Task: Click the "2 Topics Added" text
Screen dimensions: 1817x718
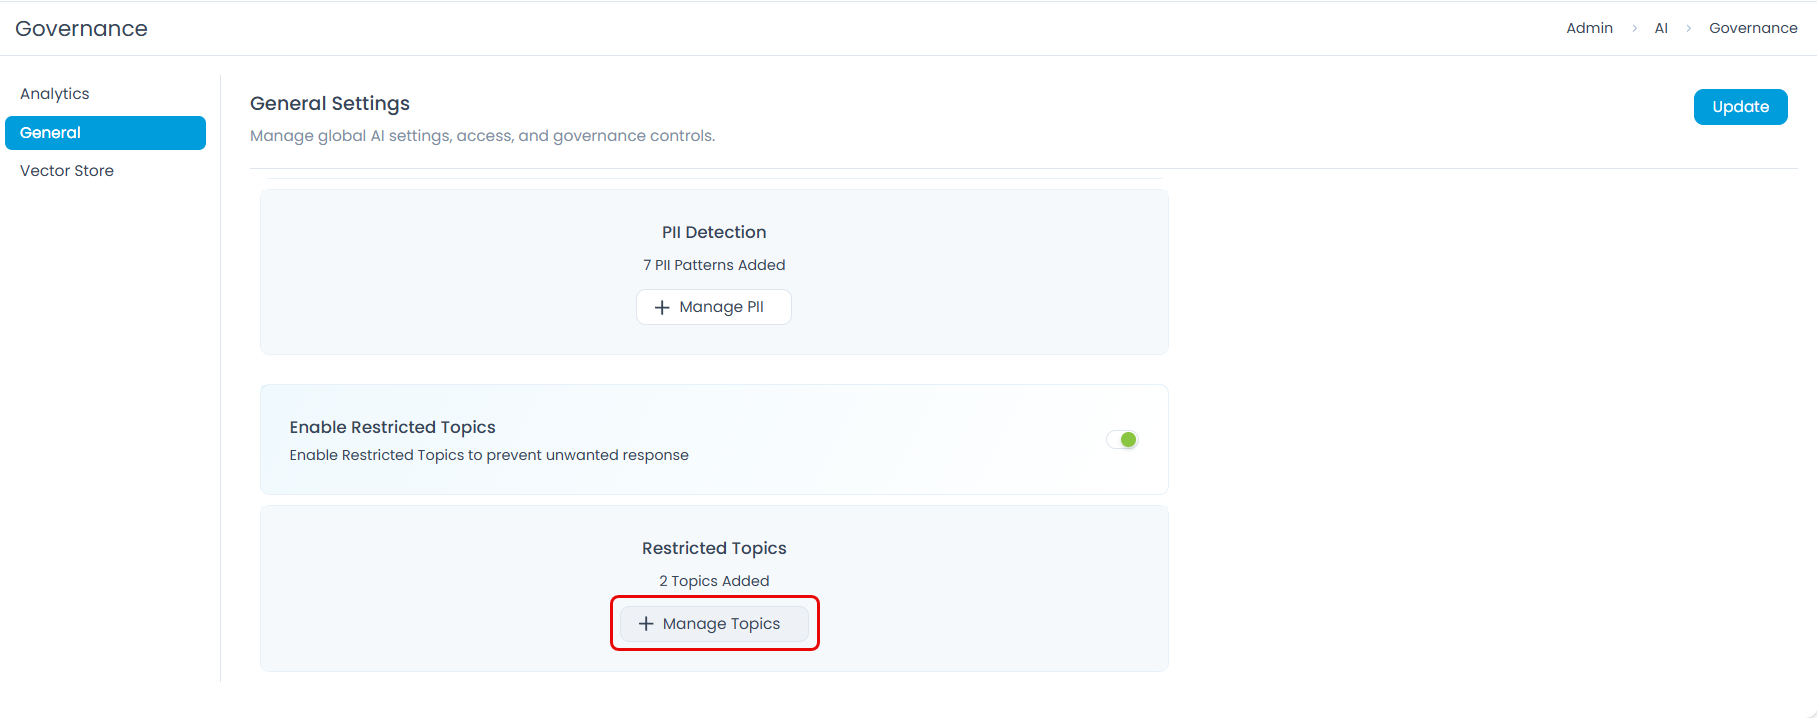Action: tap(714, 581)
